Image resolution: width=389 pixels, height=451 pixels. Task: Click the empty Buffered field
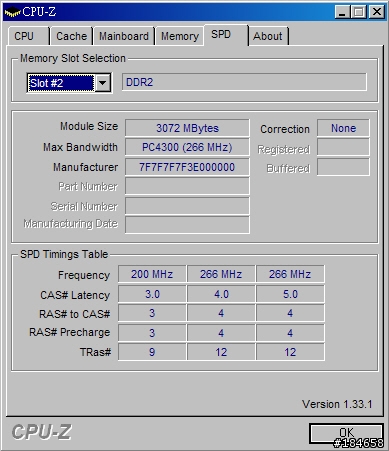343,167
